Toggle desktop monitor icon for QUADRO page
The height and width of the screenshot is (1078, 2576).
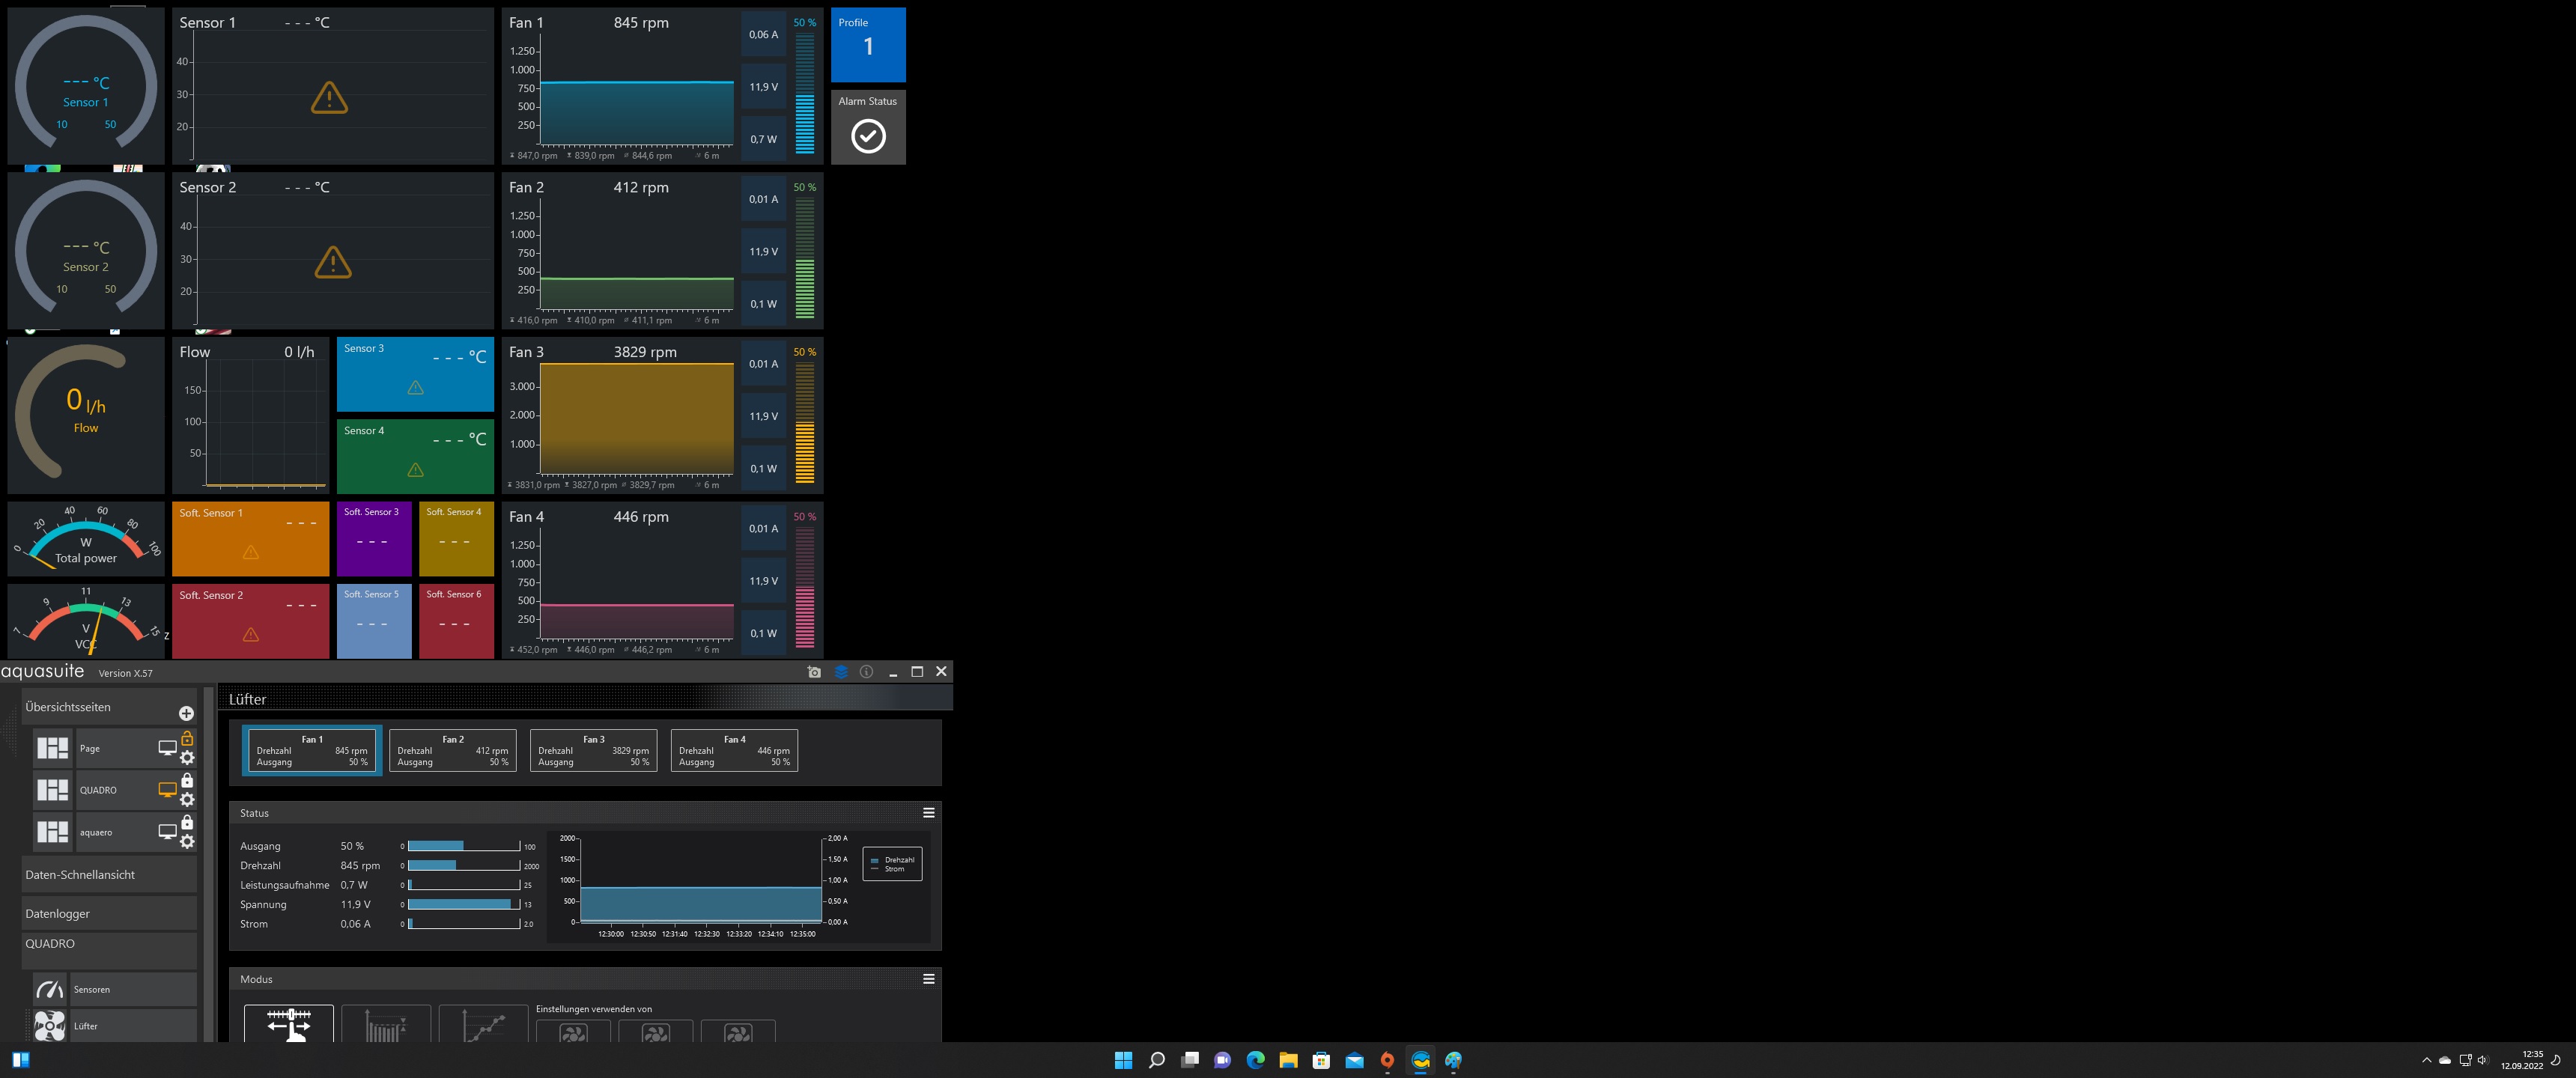pyautogui.click(x=167, y=790)
